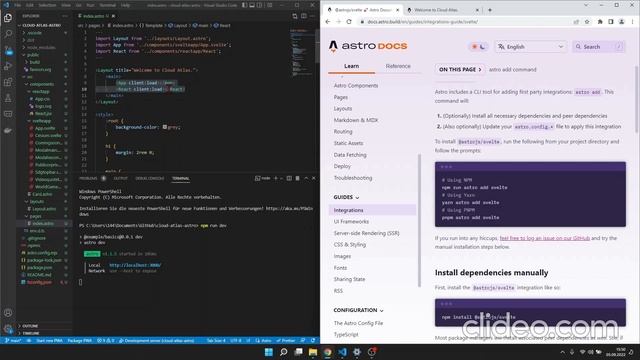The image size is (640, 360).
Task: Open the Windows Start menu
Action: (x=269, y=352)
